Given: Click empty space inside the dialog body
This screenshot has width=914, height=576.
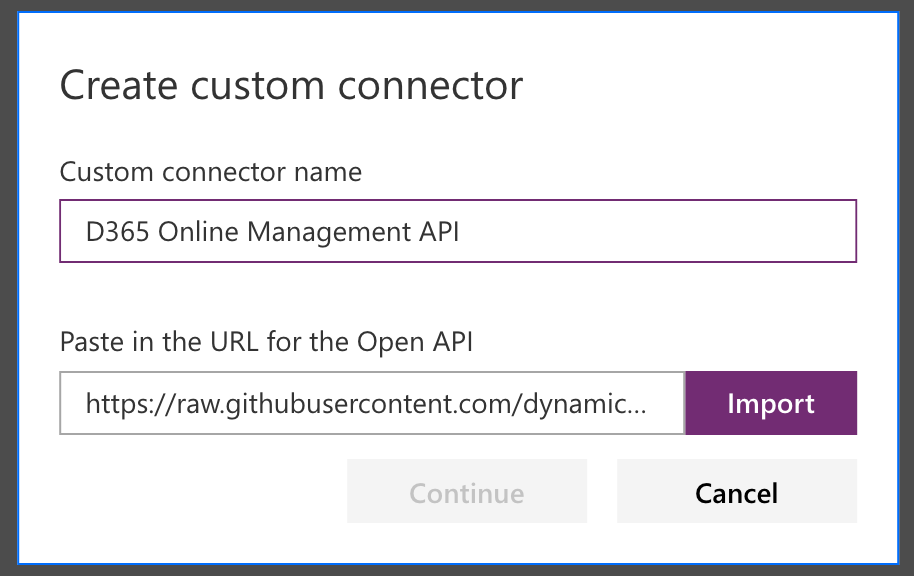Looking at the screenshot, I should [x=458, y=300].
